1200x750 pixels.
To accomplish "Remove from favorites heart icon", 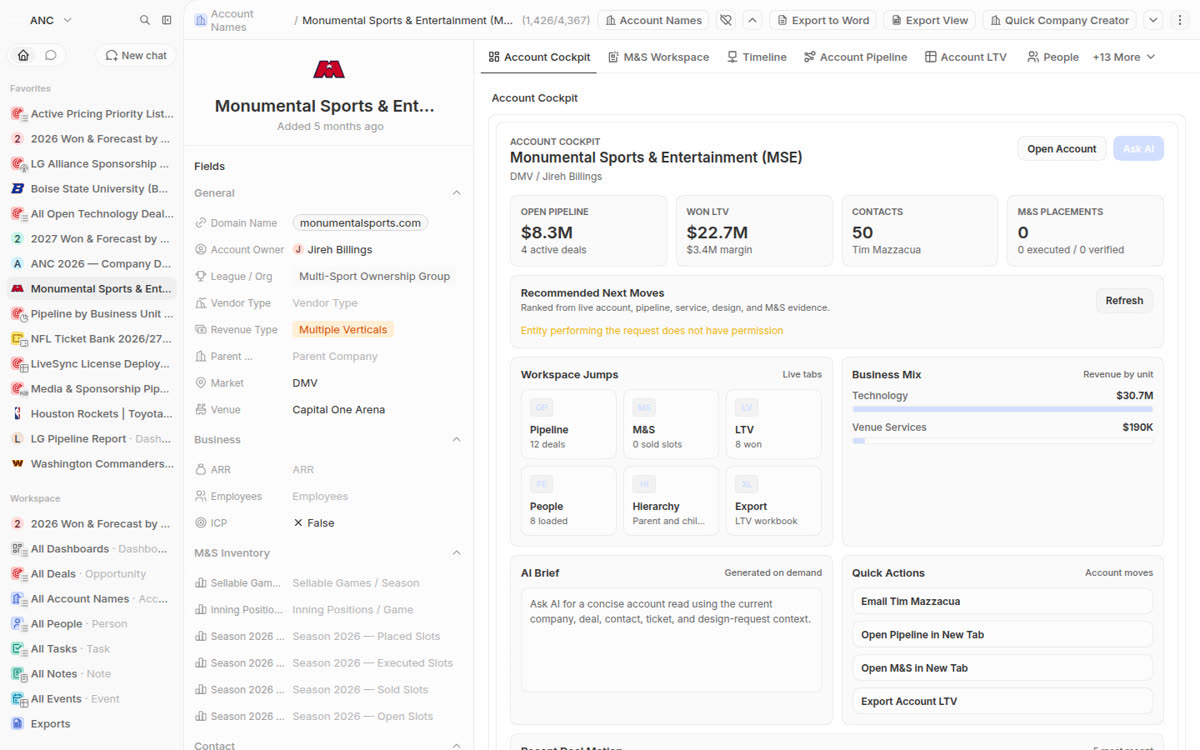I will click(726, 20).
